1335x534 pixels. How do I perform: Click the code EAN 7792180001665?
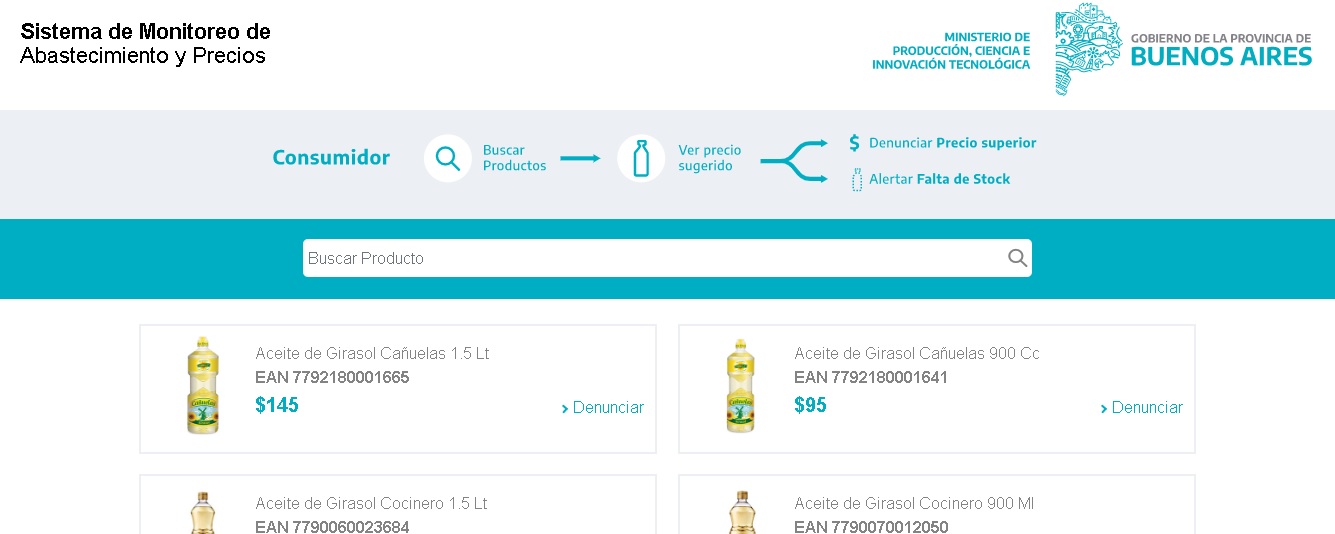pyautogui.click(x=332, y=377)
